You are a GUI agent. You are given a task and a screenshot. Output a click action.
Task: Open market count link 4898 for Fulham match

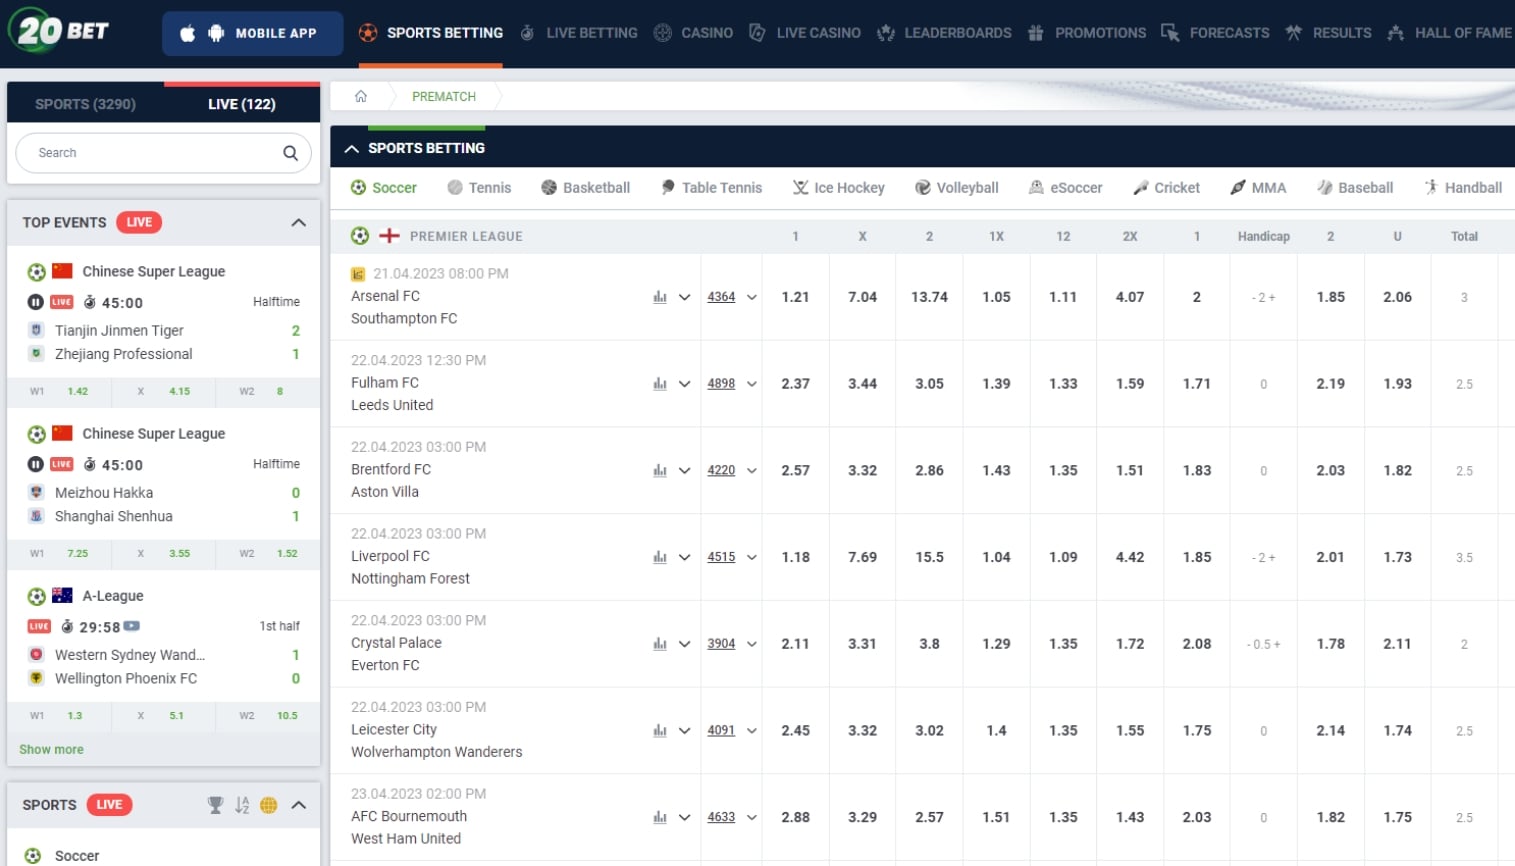click(721, 384)
